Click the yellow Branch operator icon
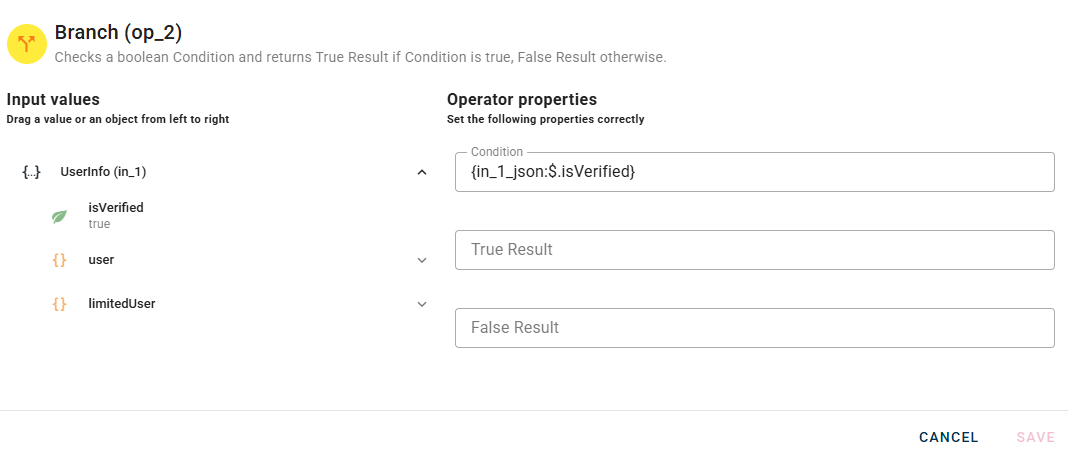 27,43
